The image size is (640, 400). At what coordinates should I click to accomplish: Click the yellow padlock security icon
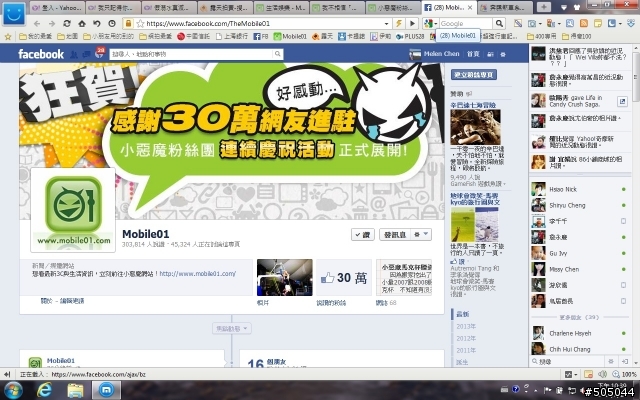tap(128, 23)
